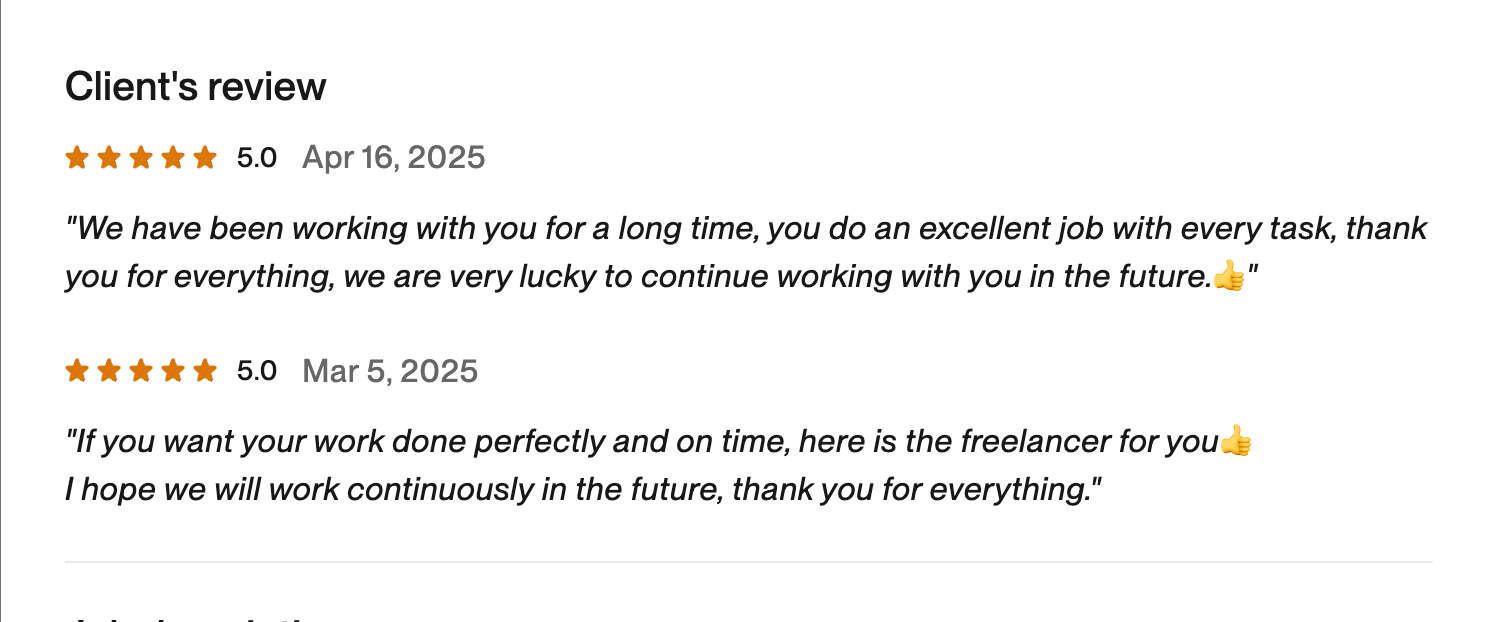1496x622 pixels.
Task: Click the first star of the Mar 5 rating
Action: [x=77, y=372]
